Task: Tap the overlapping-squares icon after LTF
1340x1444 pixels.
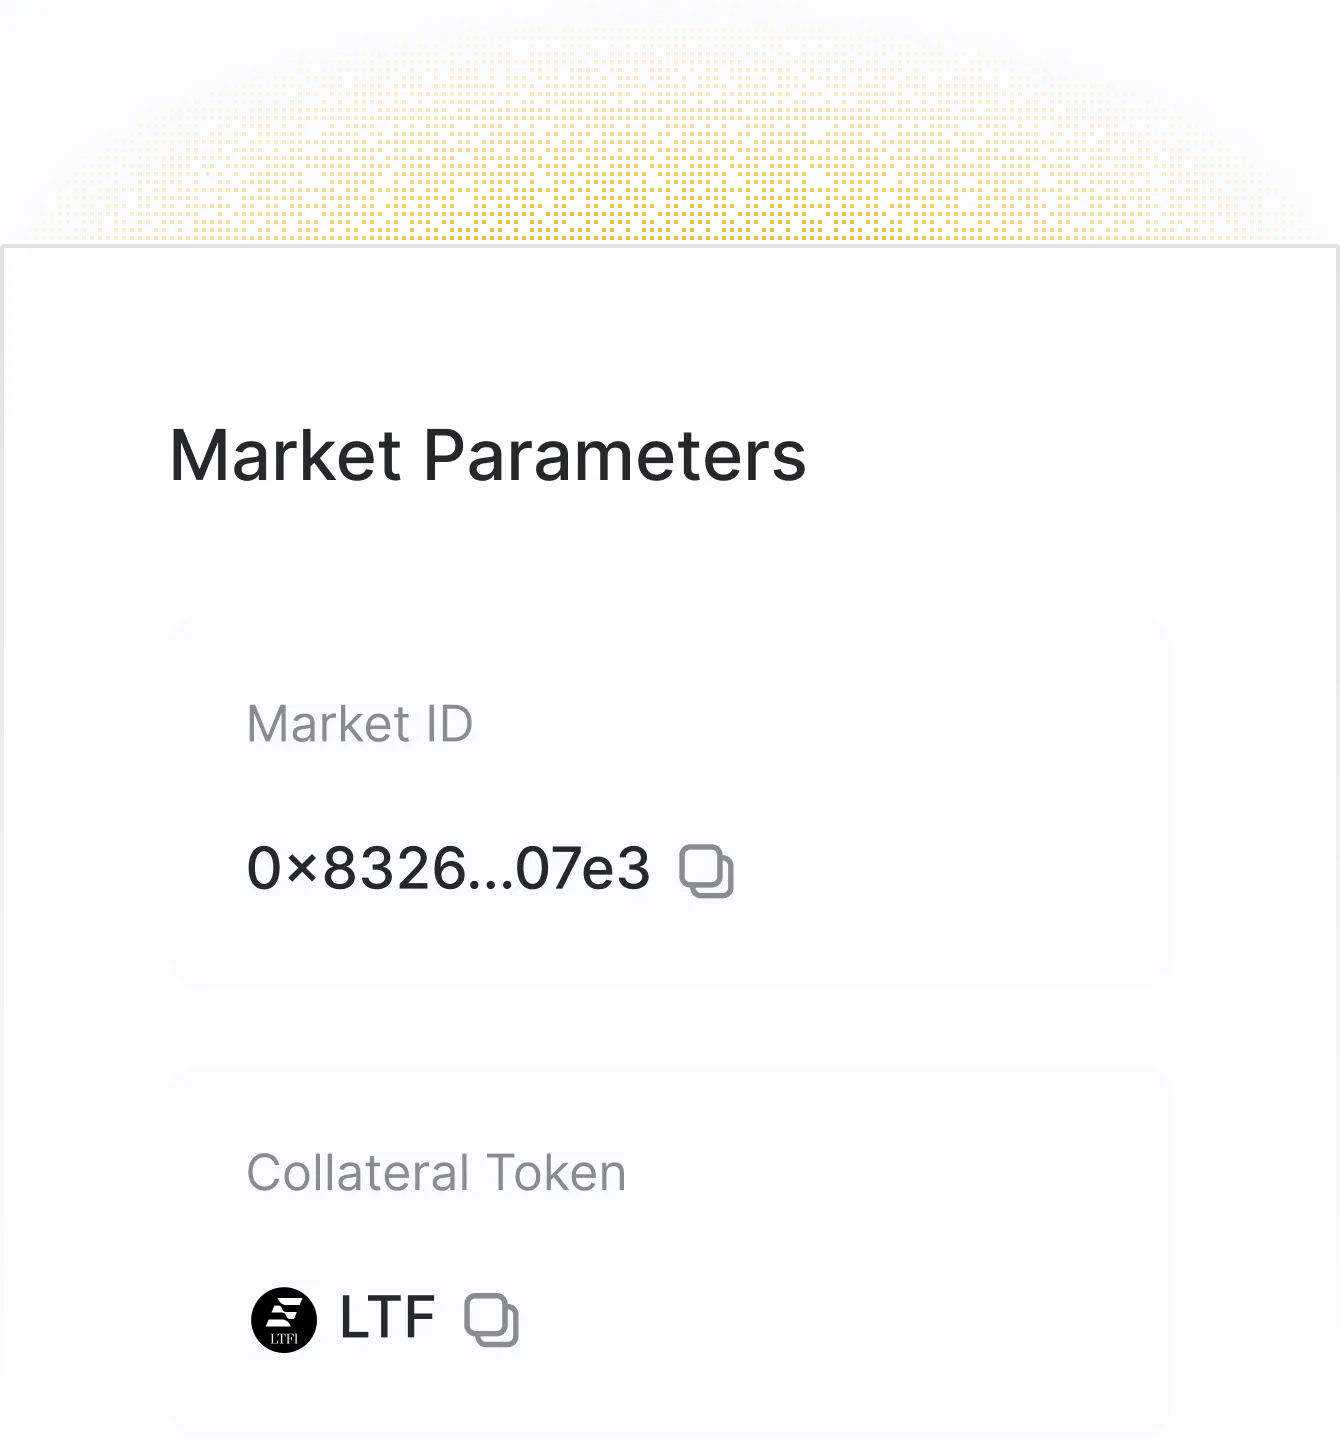Action: [x=491, y=1319]
